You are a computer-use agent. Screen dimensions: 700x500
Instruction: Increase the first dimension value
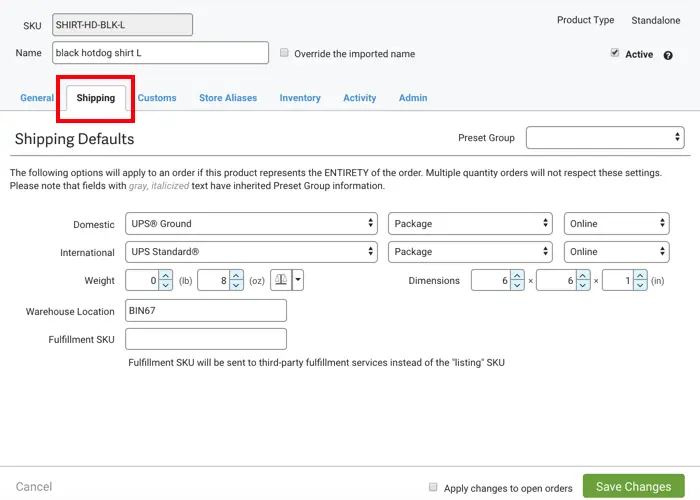(516, 276)
